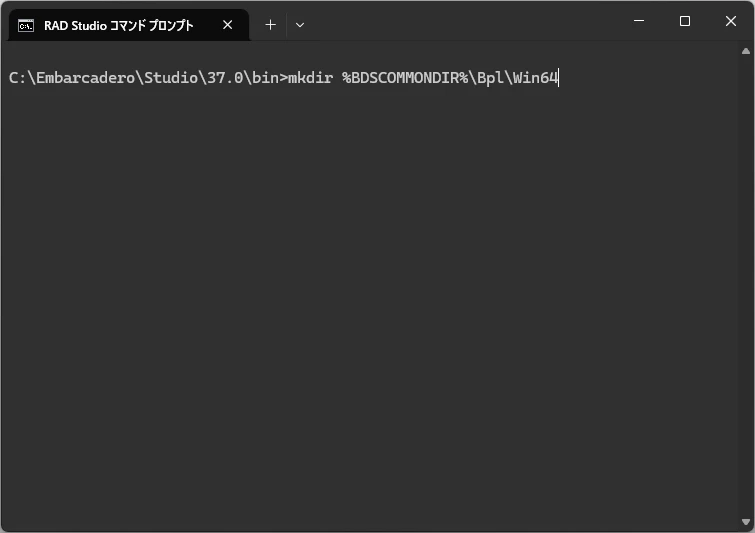Close the RAD Studio コマンド プロンプト tab
The image size is (755, 533).
(228, 25)
